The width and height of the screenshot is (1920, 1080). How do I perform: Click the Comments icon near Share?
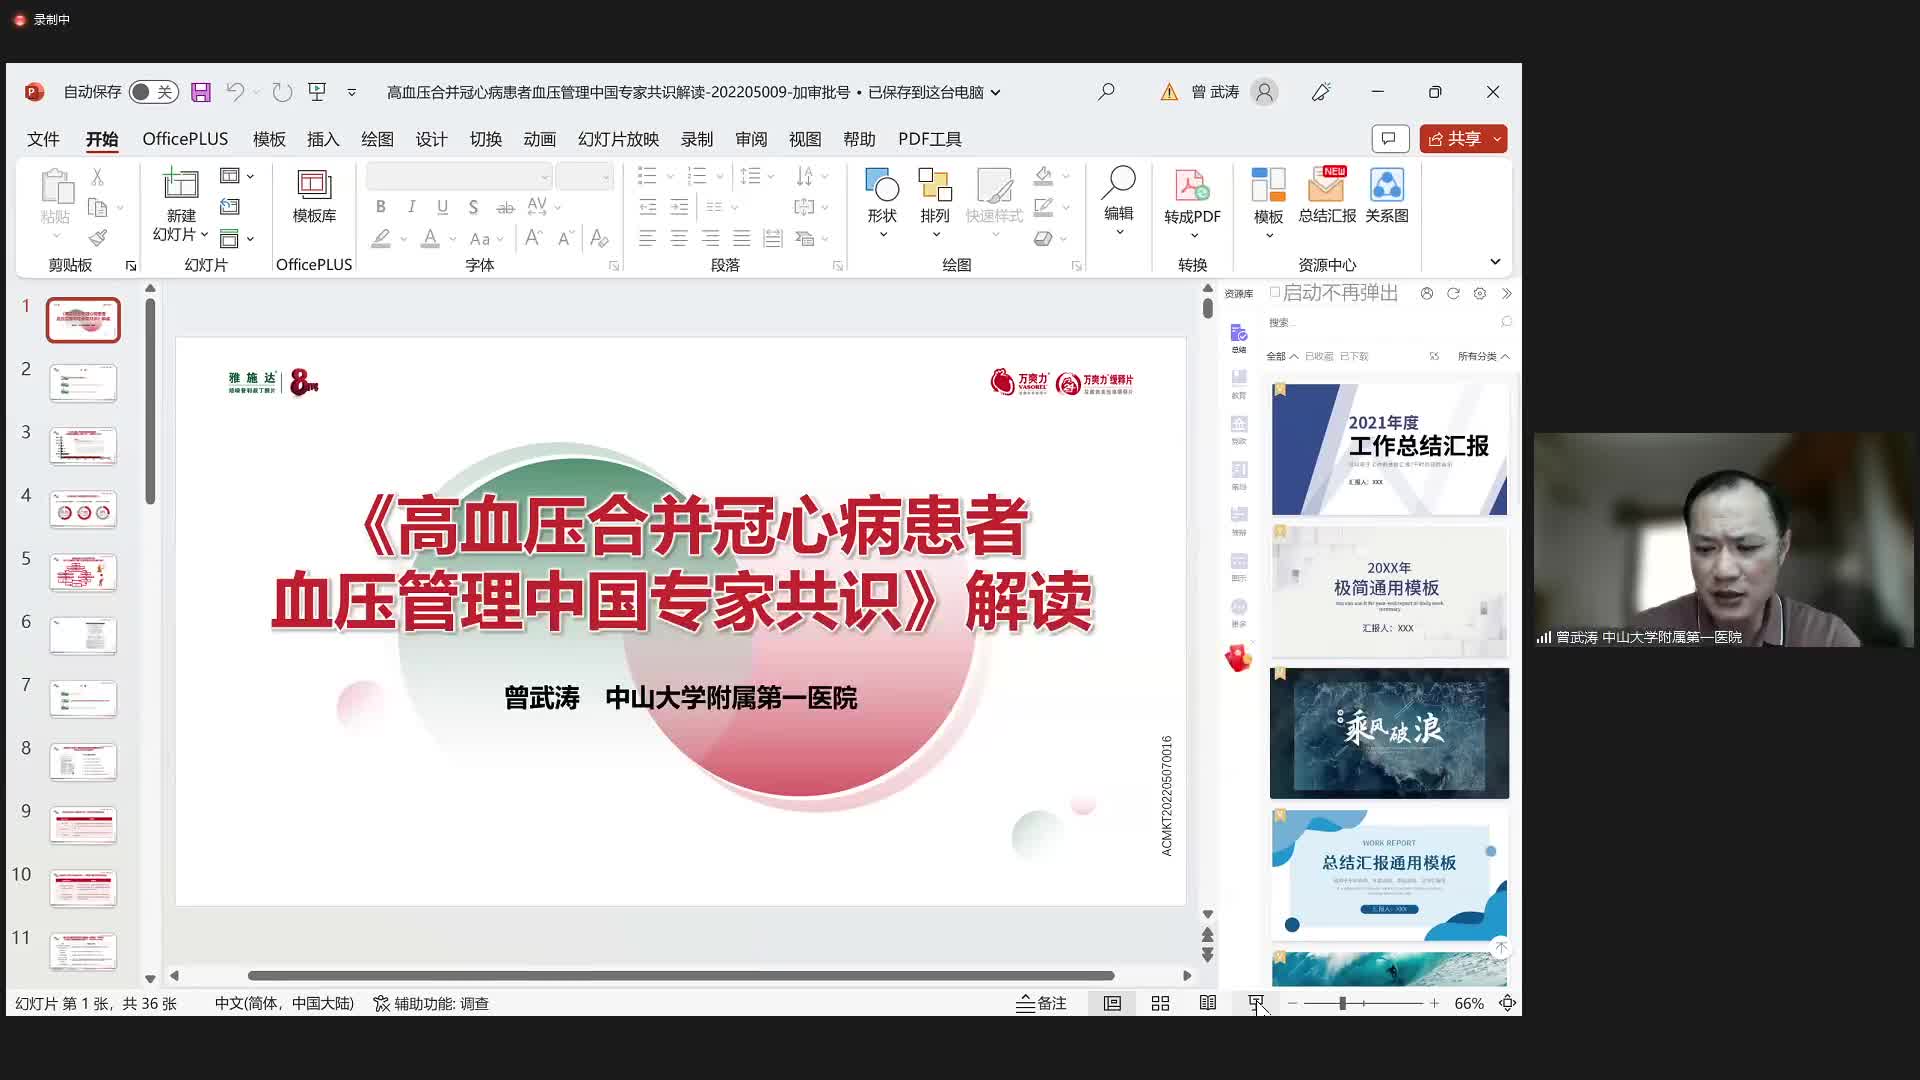click(x=1389, y=139)
